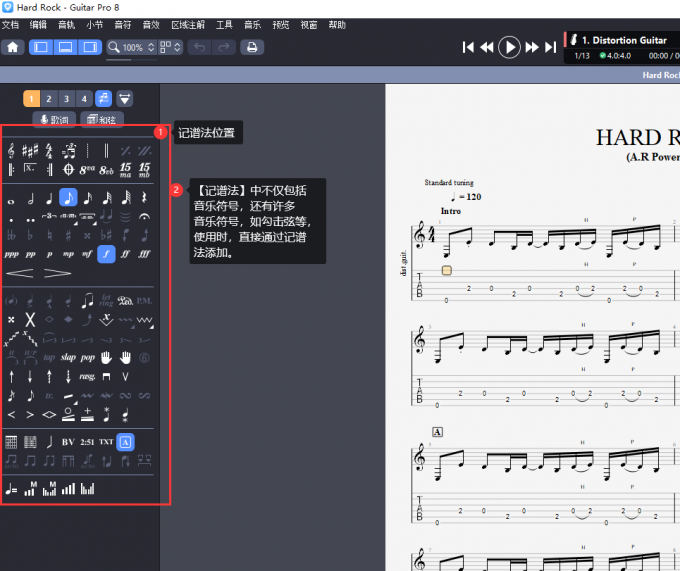Open the 工具 (Tools) menu

pos(224,25)
